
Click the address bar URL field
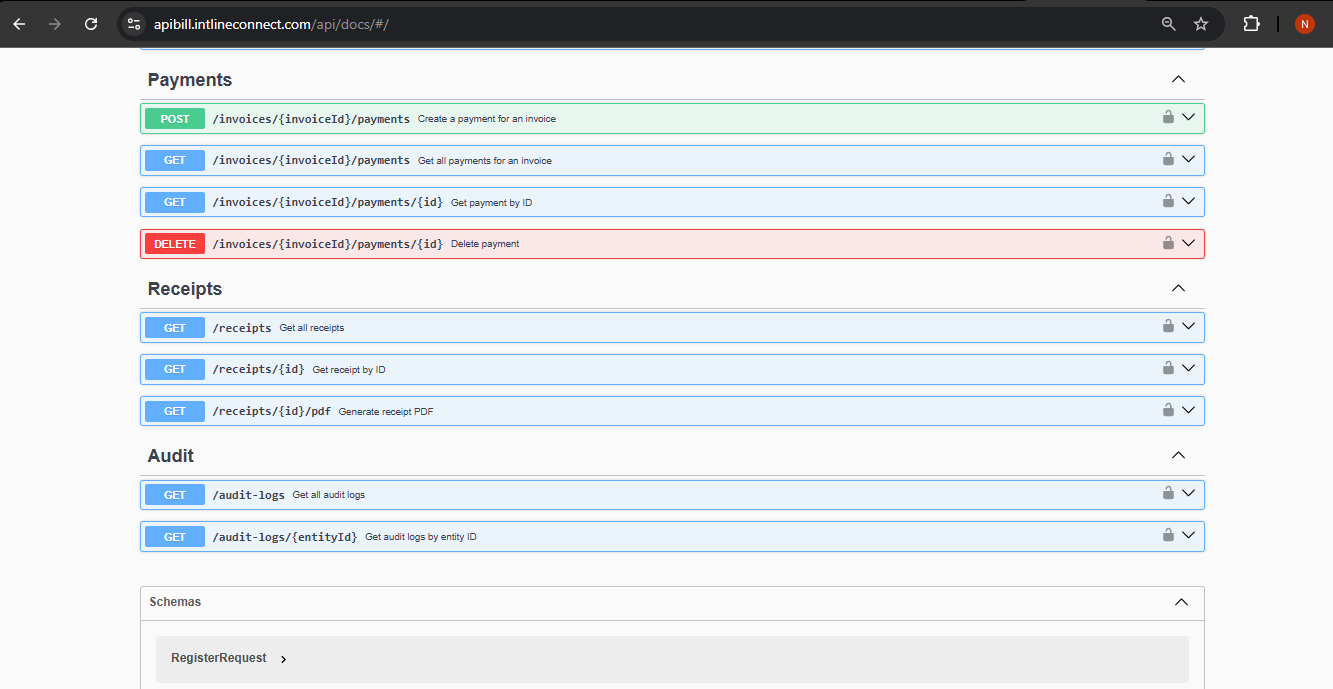pyautogui.click(x=600, y=24)
